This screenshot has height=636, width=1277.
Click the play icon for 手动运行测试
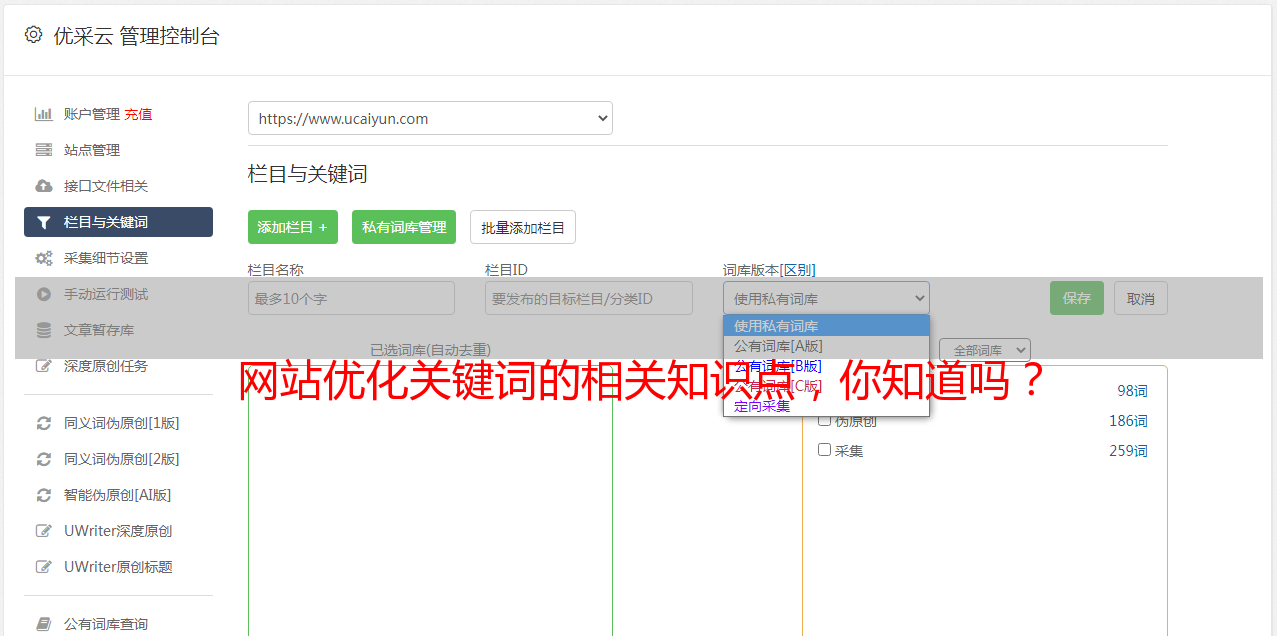pos(43,294)
